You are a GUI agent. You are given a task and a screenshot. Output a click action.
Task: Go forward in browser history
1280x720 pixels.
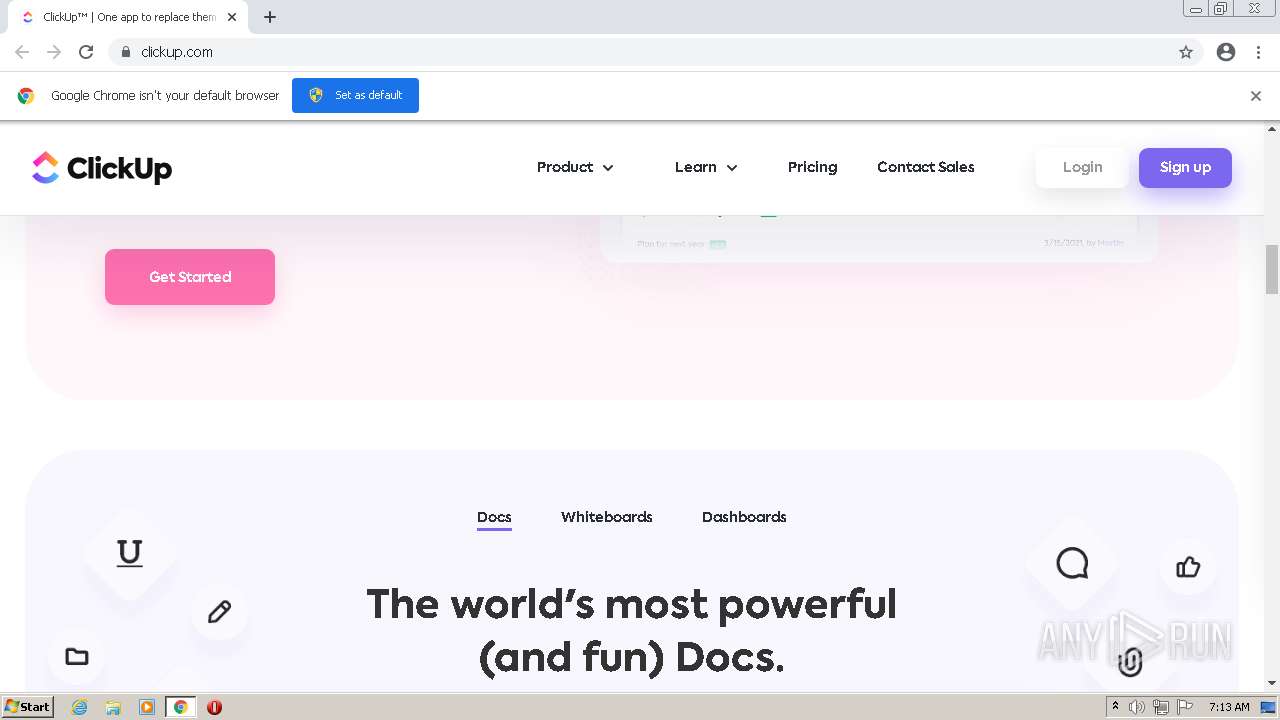54,52
